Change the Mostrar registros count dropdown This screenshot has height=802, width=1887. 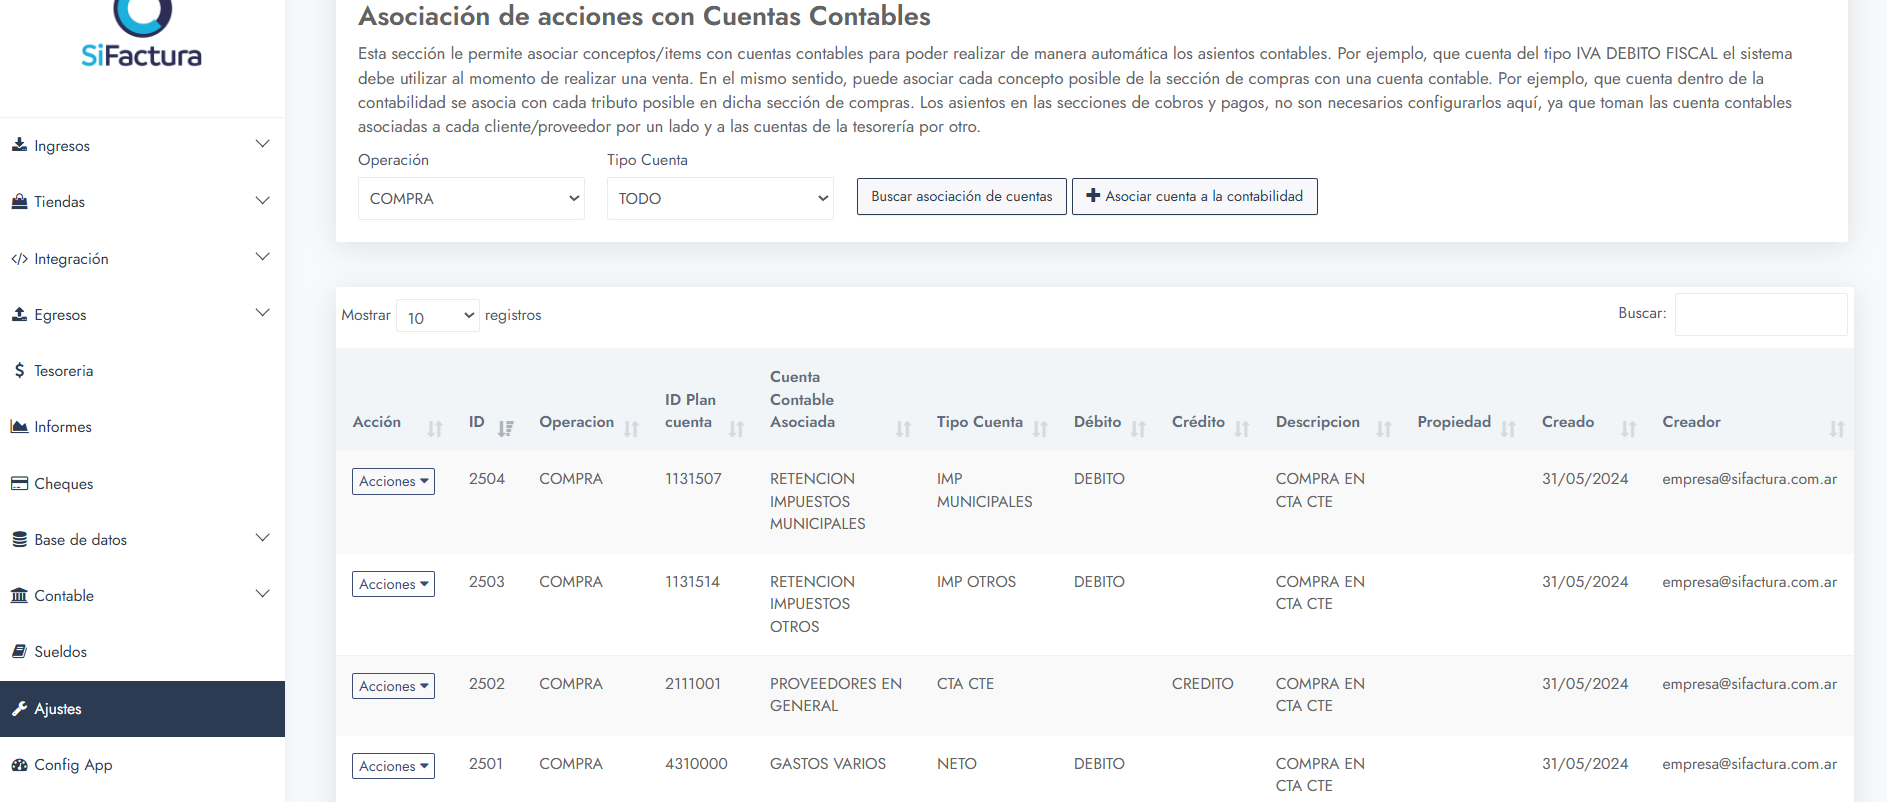(x=438, y=316)
